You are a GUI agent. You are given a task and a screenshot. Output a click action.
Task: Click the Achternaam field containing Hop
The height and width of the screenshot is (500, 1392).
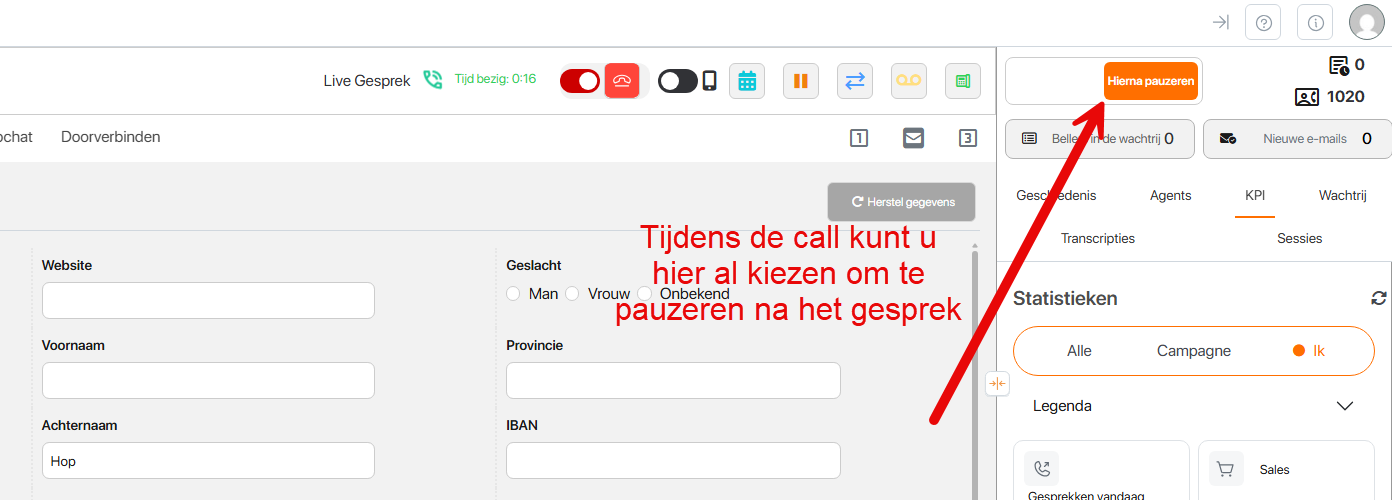[208, 461]
